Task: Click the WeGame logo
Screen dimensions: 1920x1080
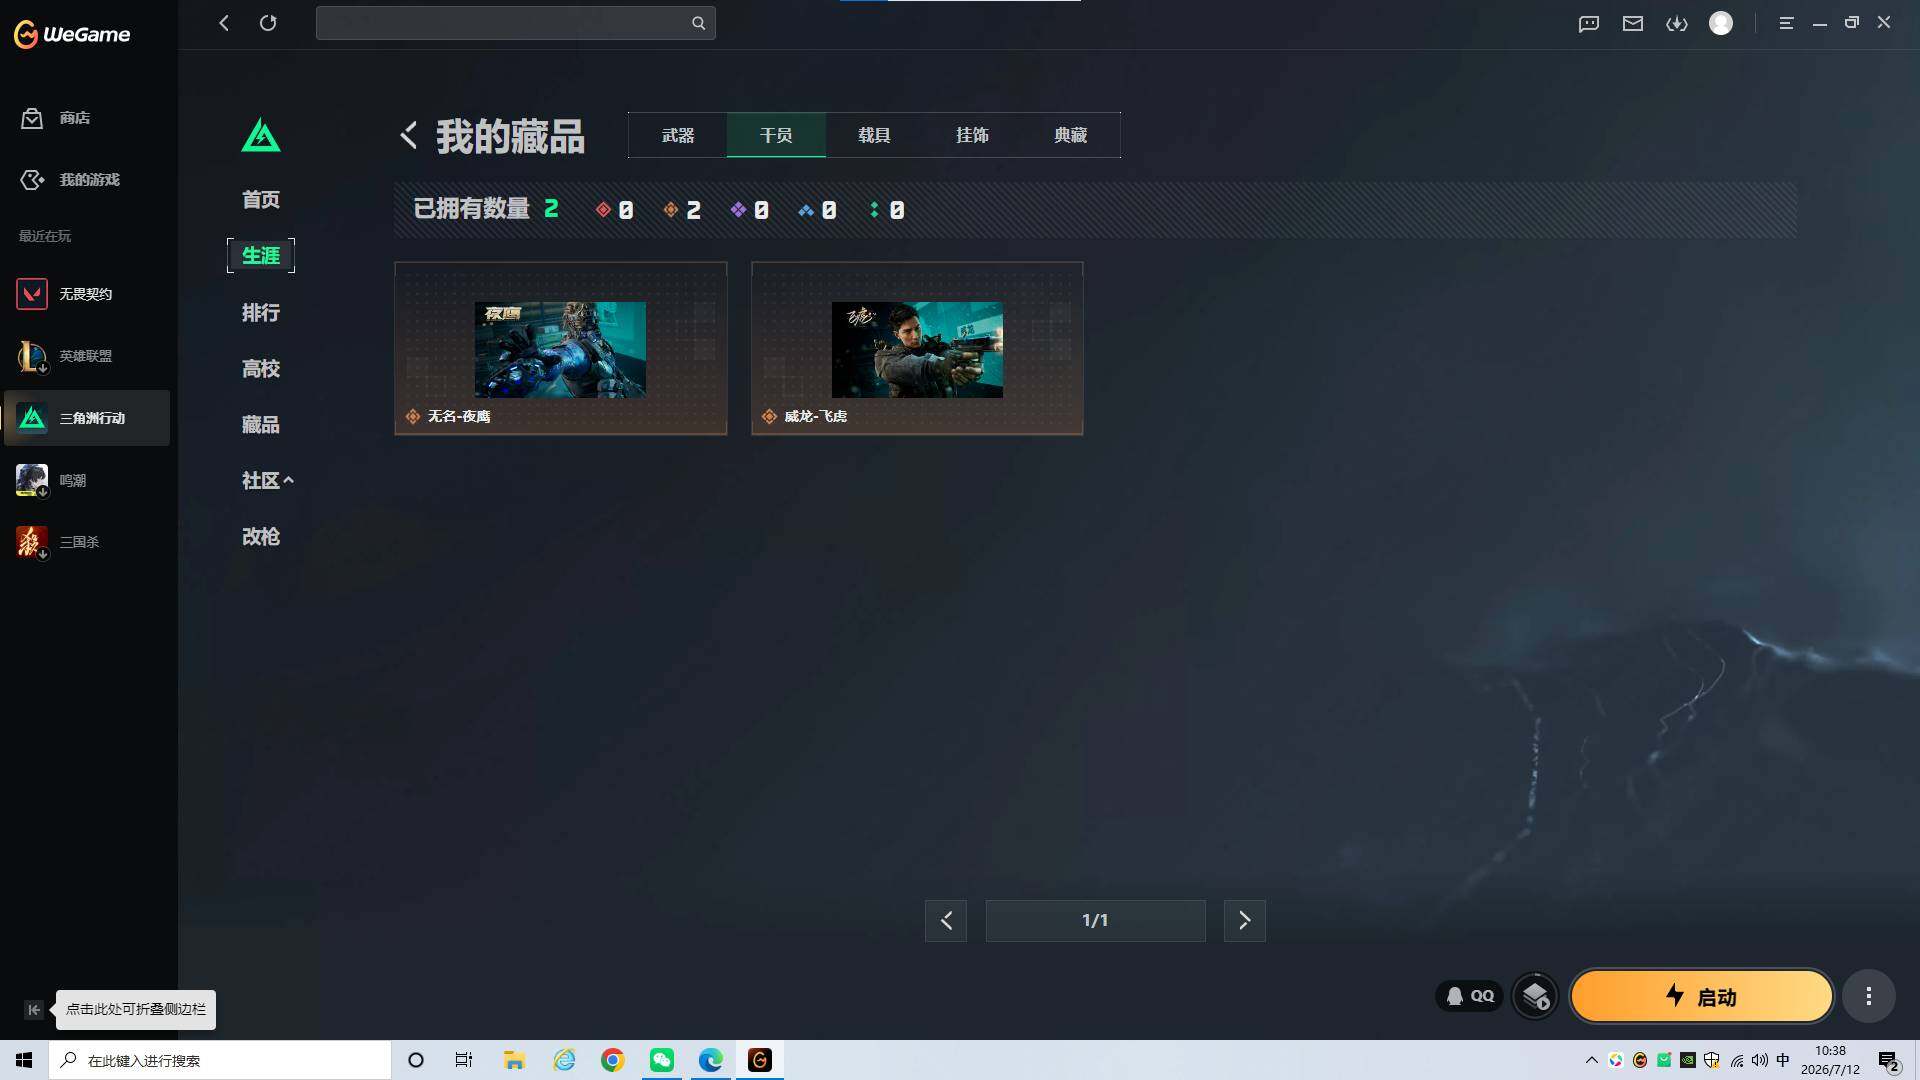Action: point(72,34)
